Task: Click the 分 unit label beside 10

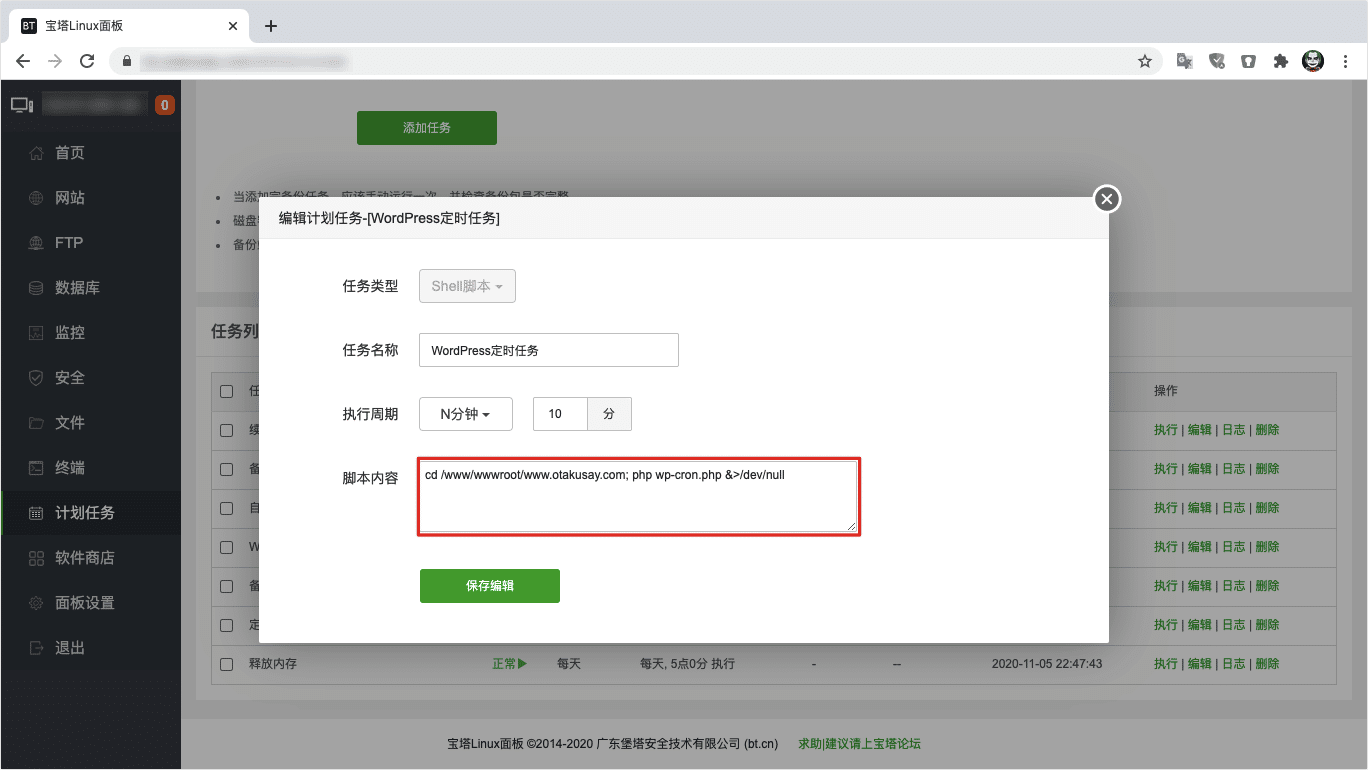Action: point(609,414)
